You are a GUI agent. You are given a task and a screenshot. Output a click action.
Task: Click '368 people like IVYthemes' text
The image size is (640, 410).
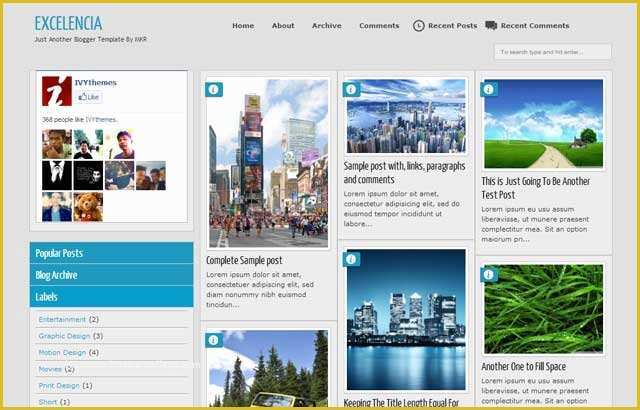(x=80, y=120)
